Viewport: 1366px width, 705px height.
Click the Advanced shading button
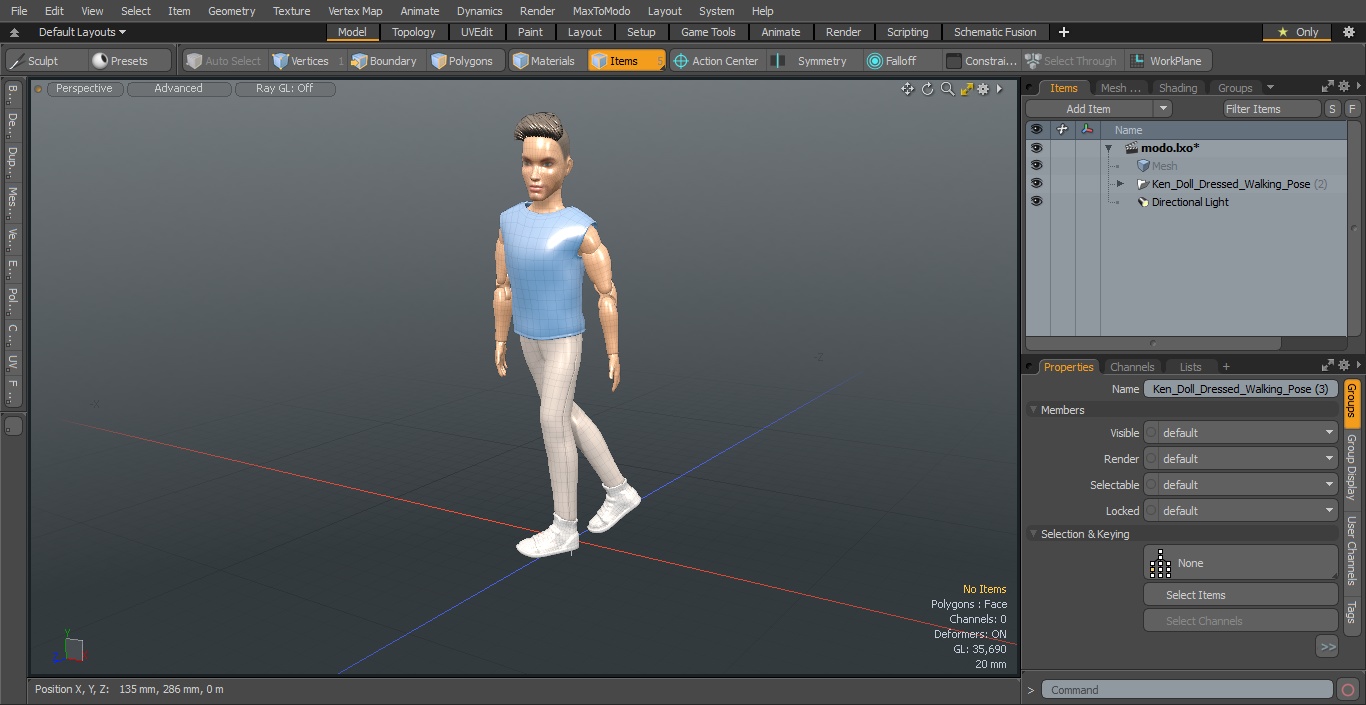[178, 89]
